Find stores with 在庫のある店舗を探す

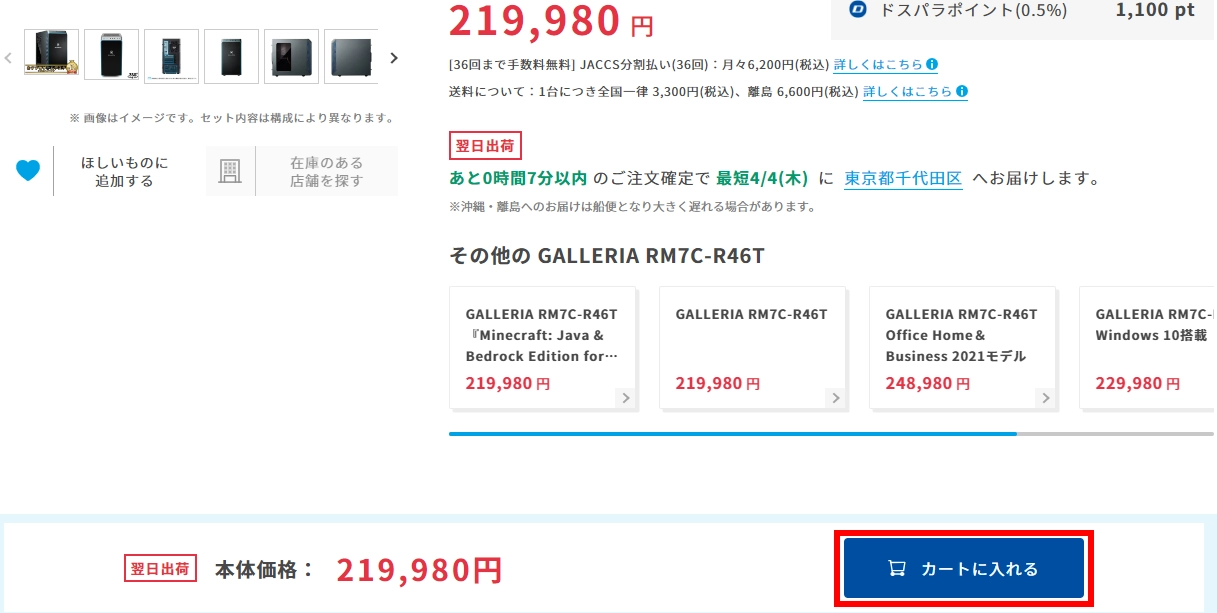coord(327,171)
